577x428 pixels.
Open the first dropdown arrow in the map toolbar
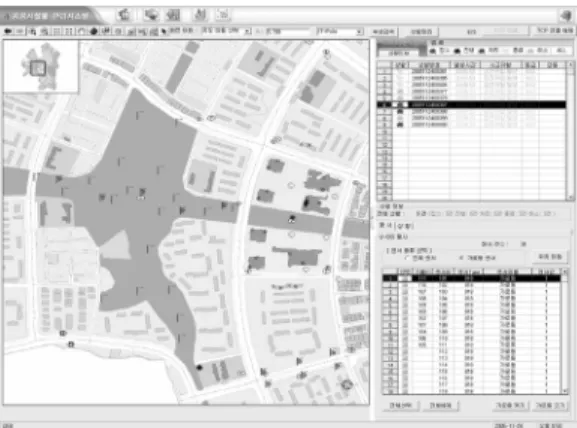[x=248, y=32]
